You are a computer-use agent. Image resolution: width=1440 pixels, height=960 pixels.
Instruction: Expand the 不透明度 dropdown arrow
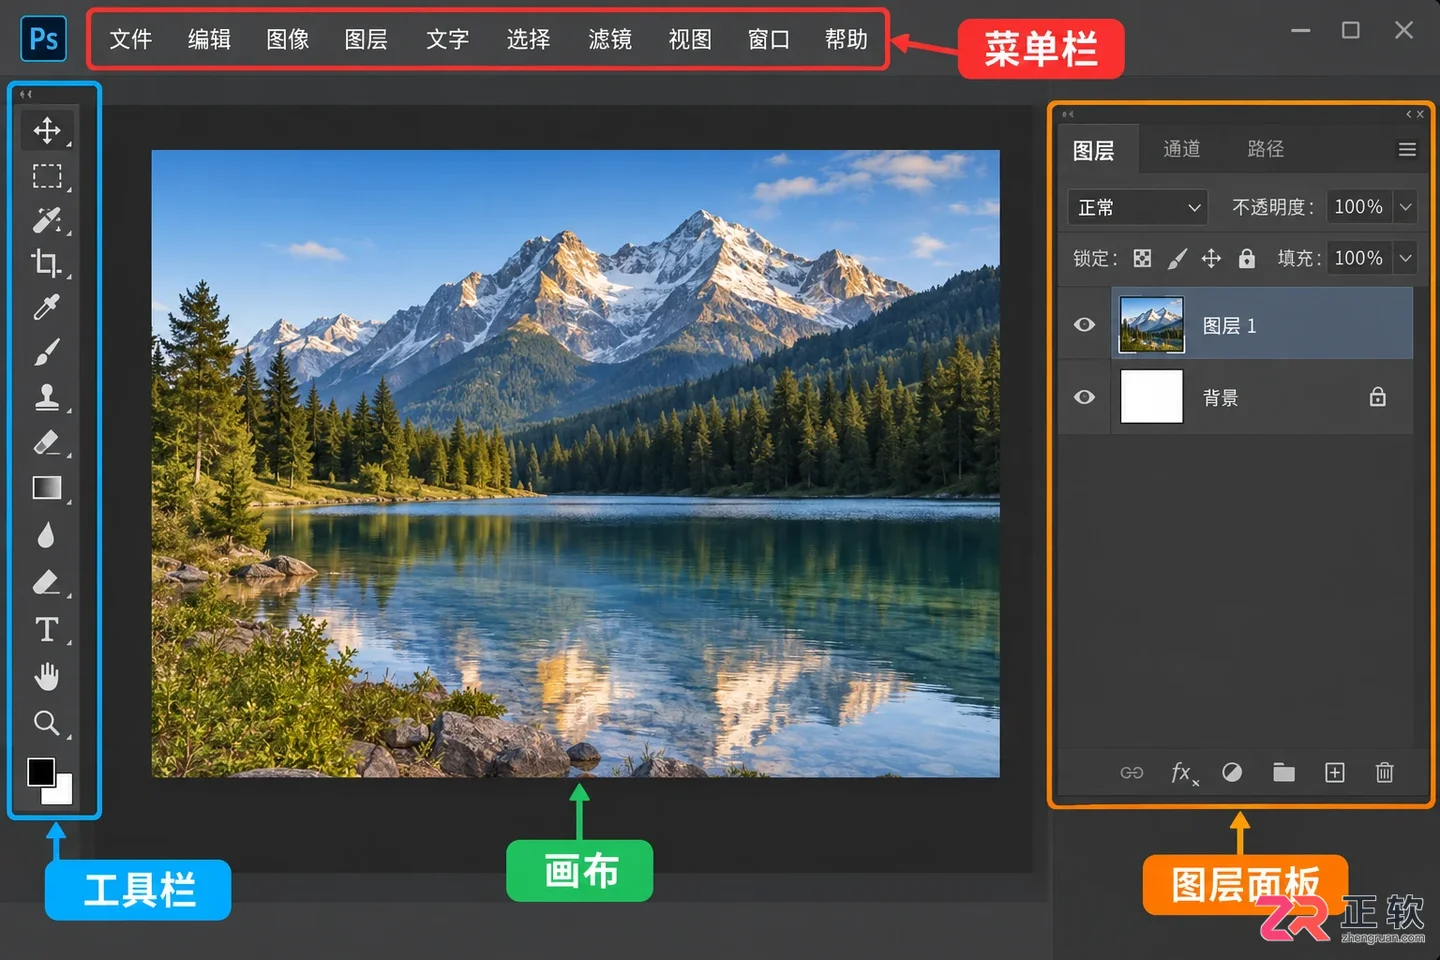coord(1406,207)
